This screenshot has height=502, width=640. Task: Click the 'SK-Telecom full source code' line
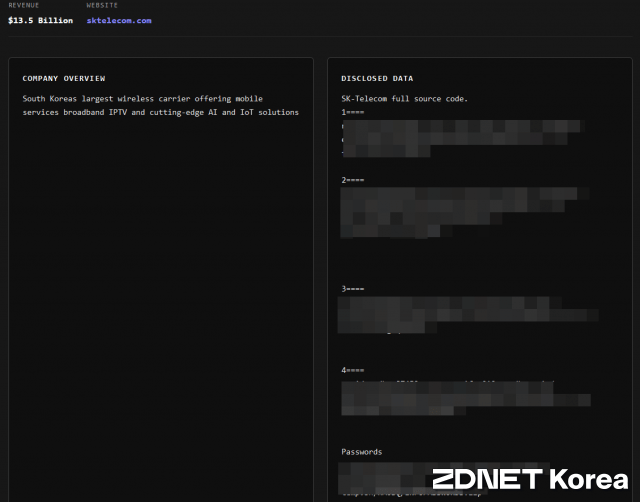pyautogui.click(x=404, y=99)
